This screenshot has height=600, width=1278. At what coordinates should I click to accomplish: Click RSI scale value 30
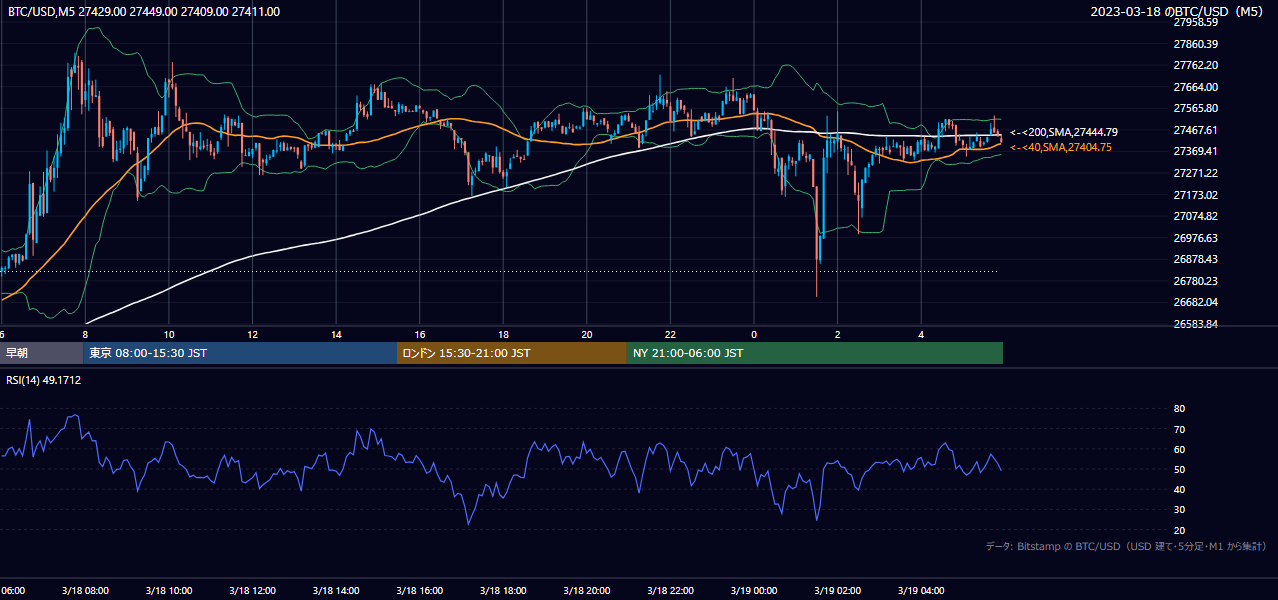point(1180,509)
